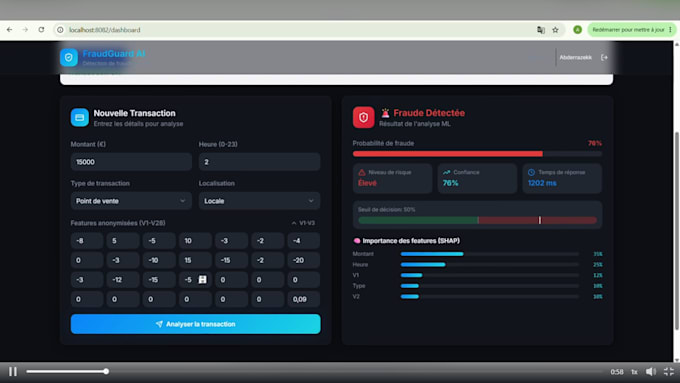The height and width of the screenshot is (383, 680).
Task: Click the Heure SHAP importance bar
Action: [x=490, y=265]
